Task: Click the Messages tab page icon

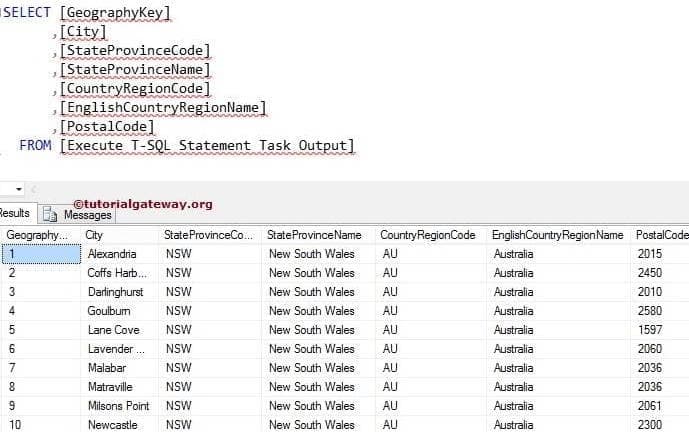Action: coord(50,214)
